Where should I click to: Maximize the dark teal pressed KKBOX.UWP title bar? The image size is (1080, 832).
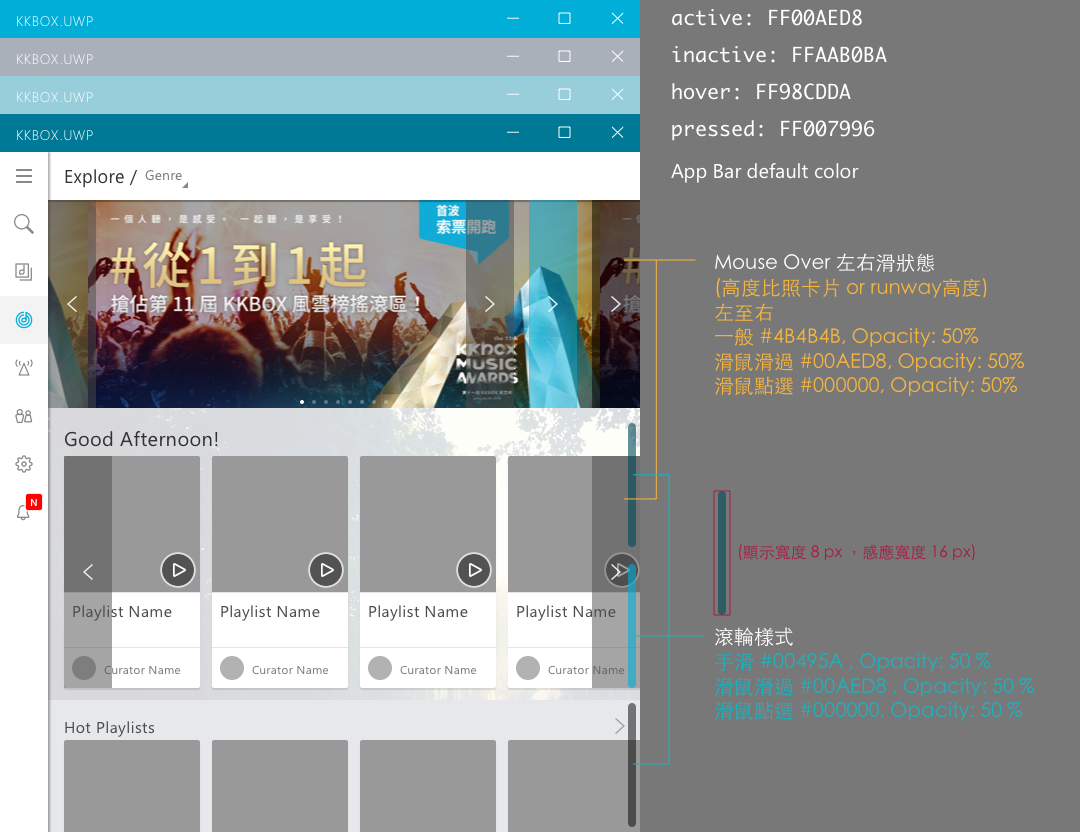564,132
